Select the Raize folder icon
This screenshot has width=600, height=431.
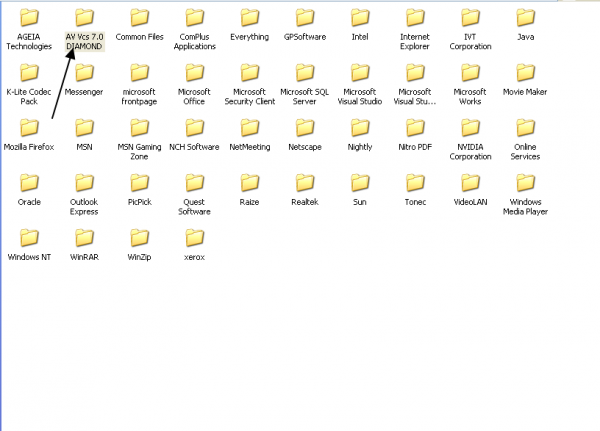(249, 183)
